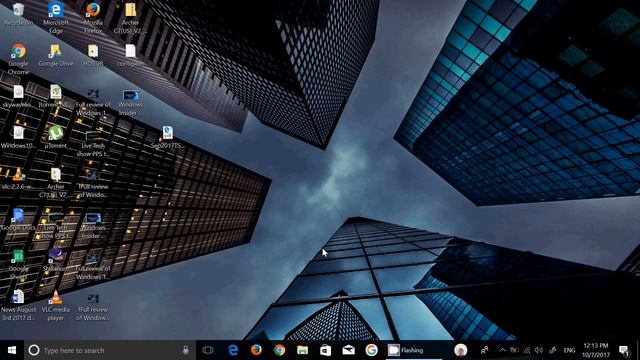The height and width of the screenshot is (360, 640).
Task: Select the Mozilla Firefox desktop shortcut
Action: [93, 18]
